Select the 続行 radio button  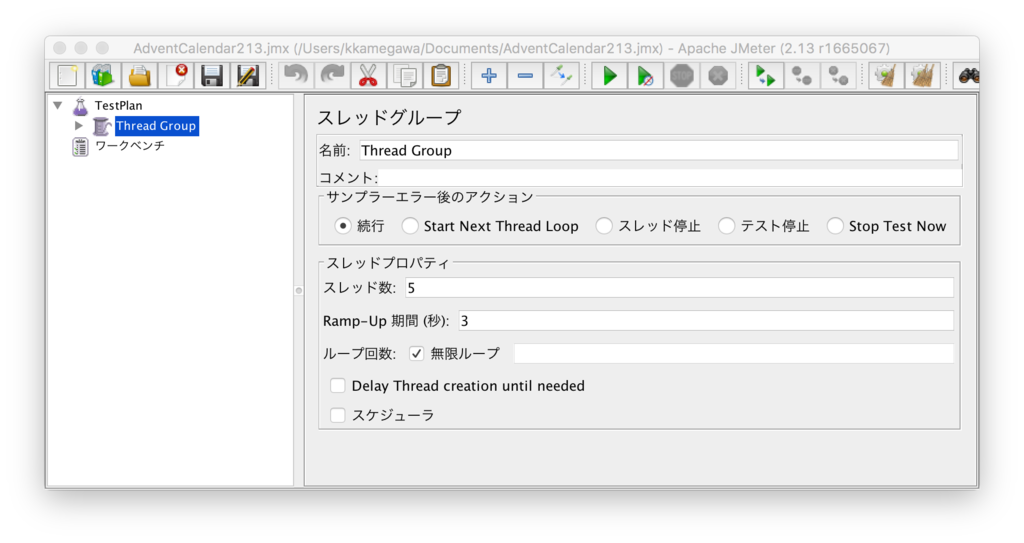point(343,226)
